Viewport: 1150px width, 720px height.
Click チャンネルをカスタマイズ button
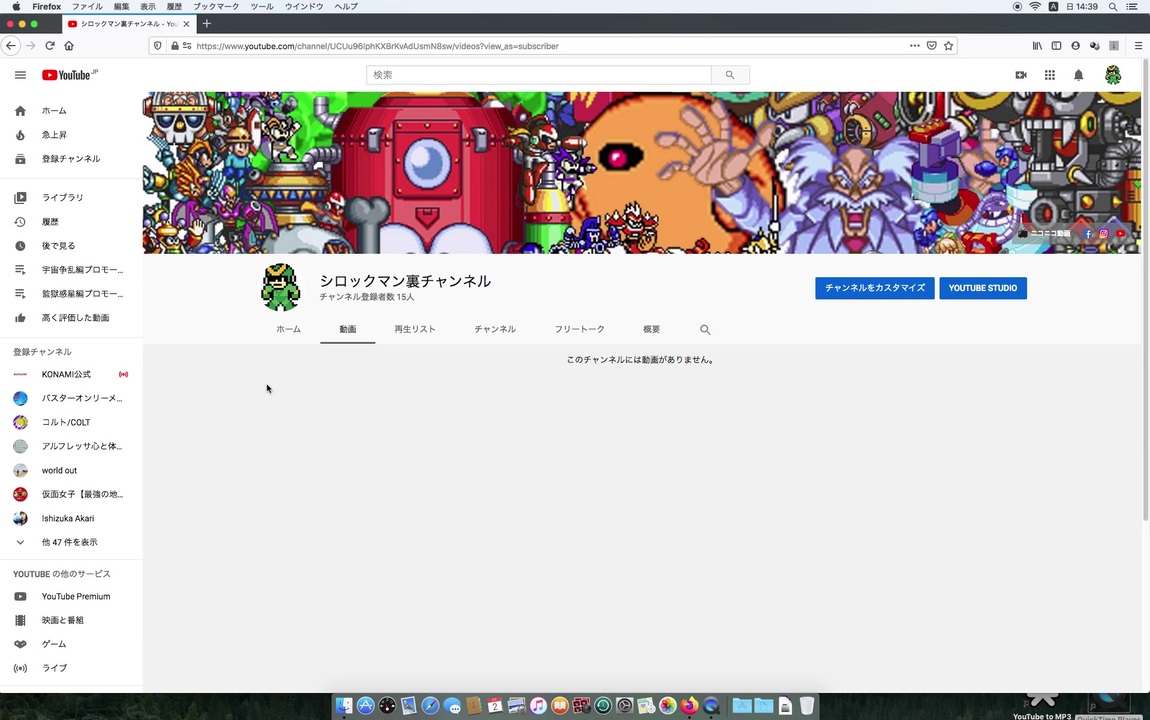coord(875,288)
